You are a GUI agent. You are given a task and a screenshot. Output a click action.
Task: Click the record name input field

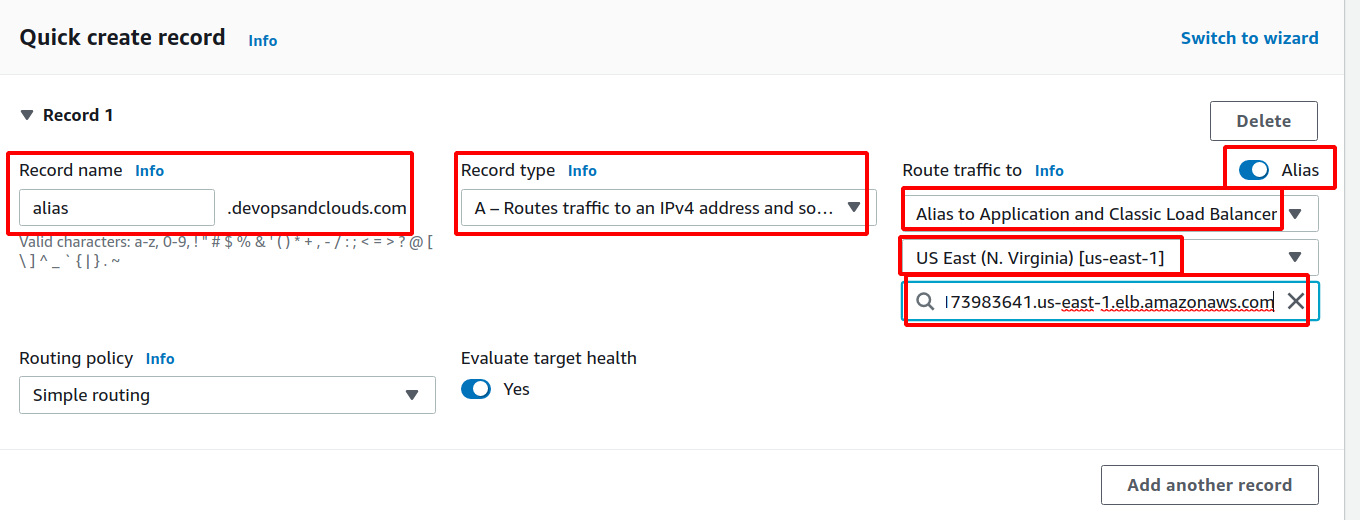click(117, 208)
